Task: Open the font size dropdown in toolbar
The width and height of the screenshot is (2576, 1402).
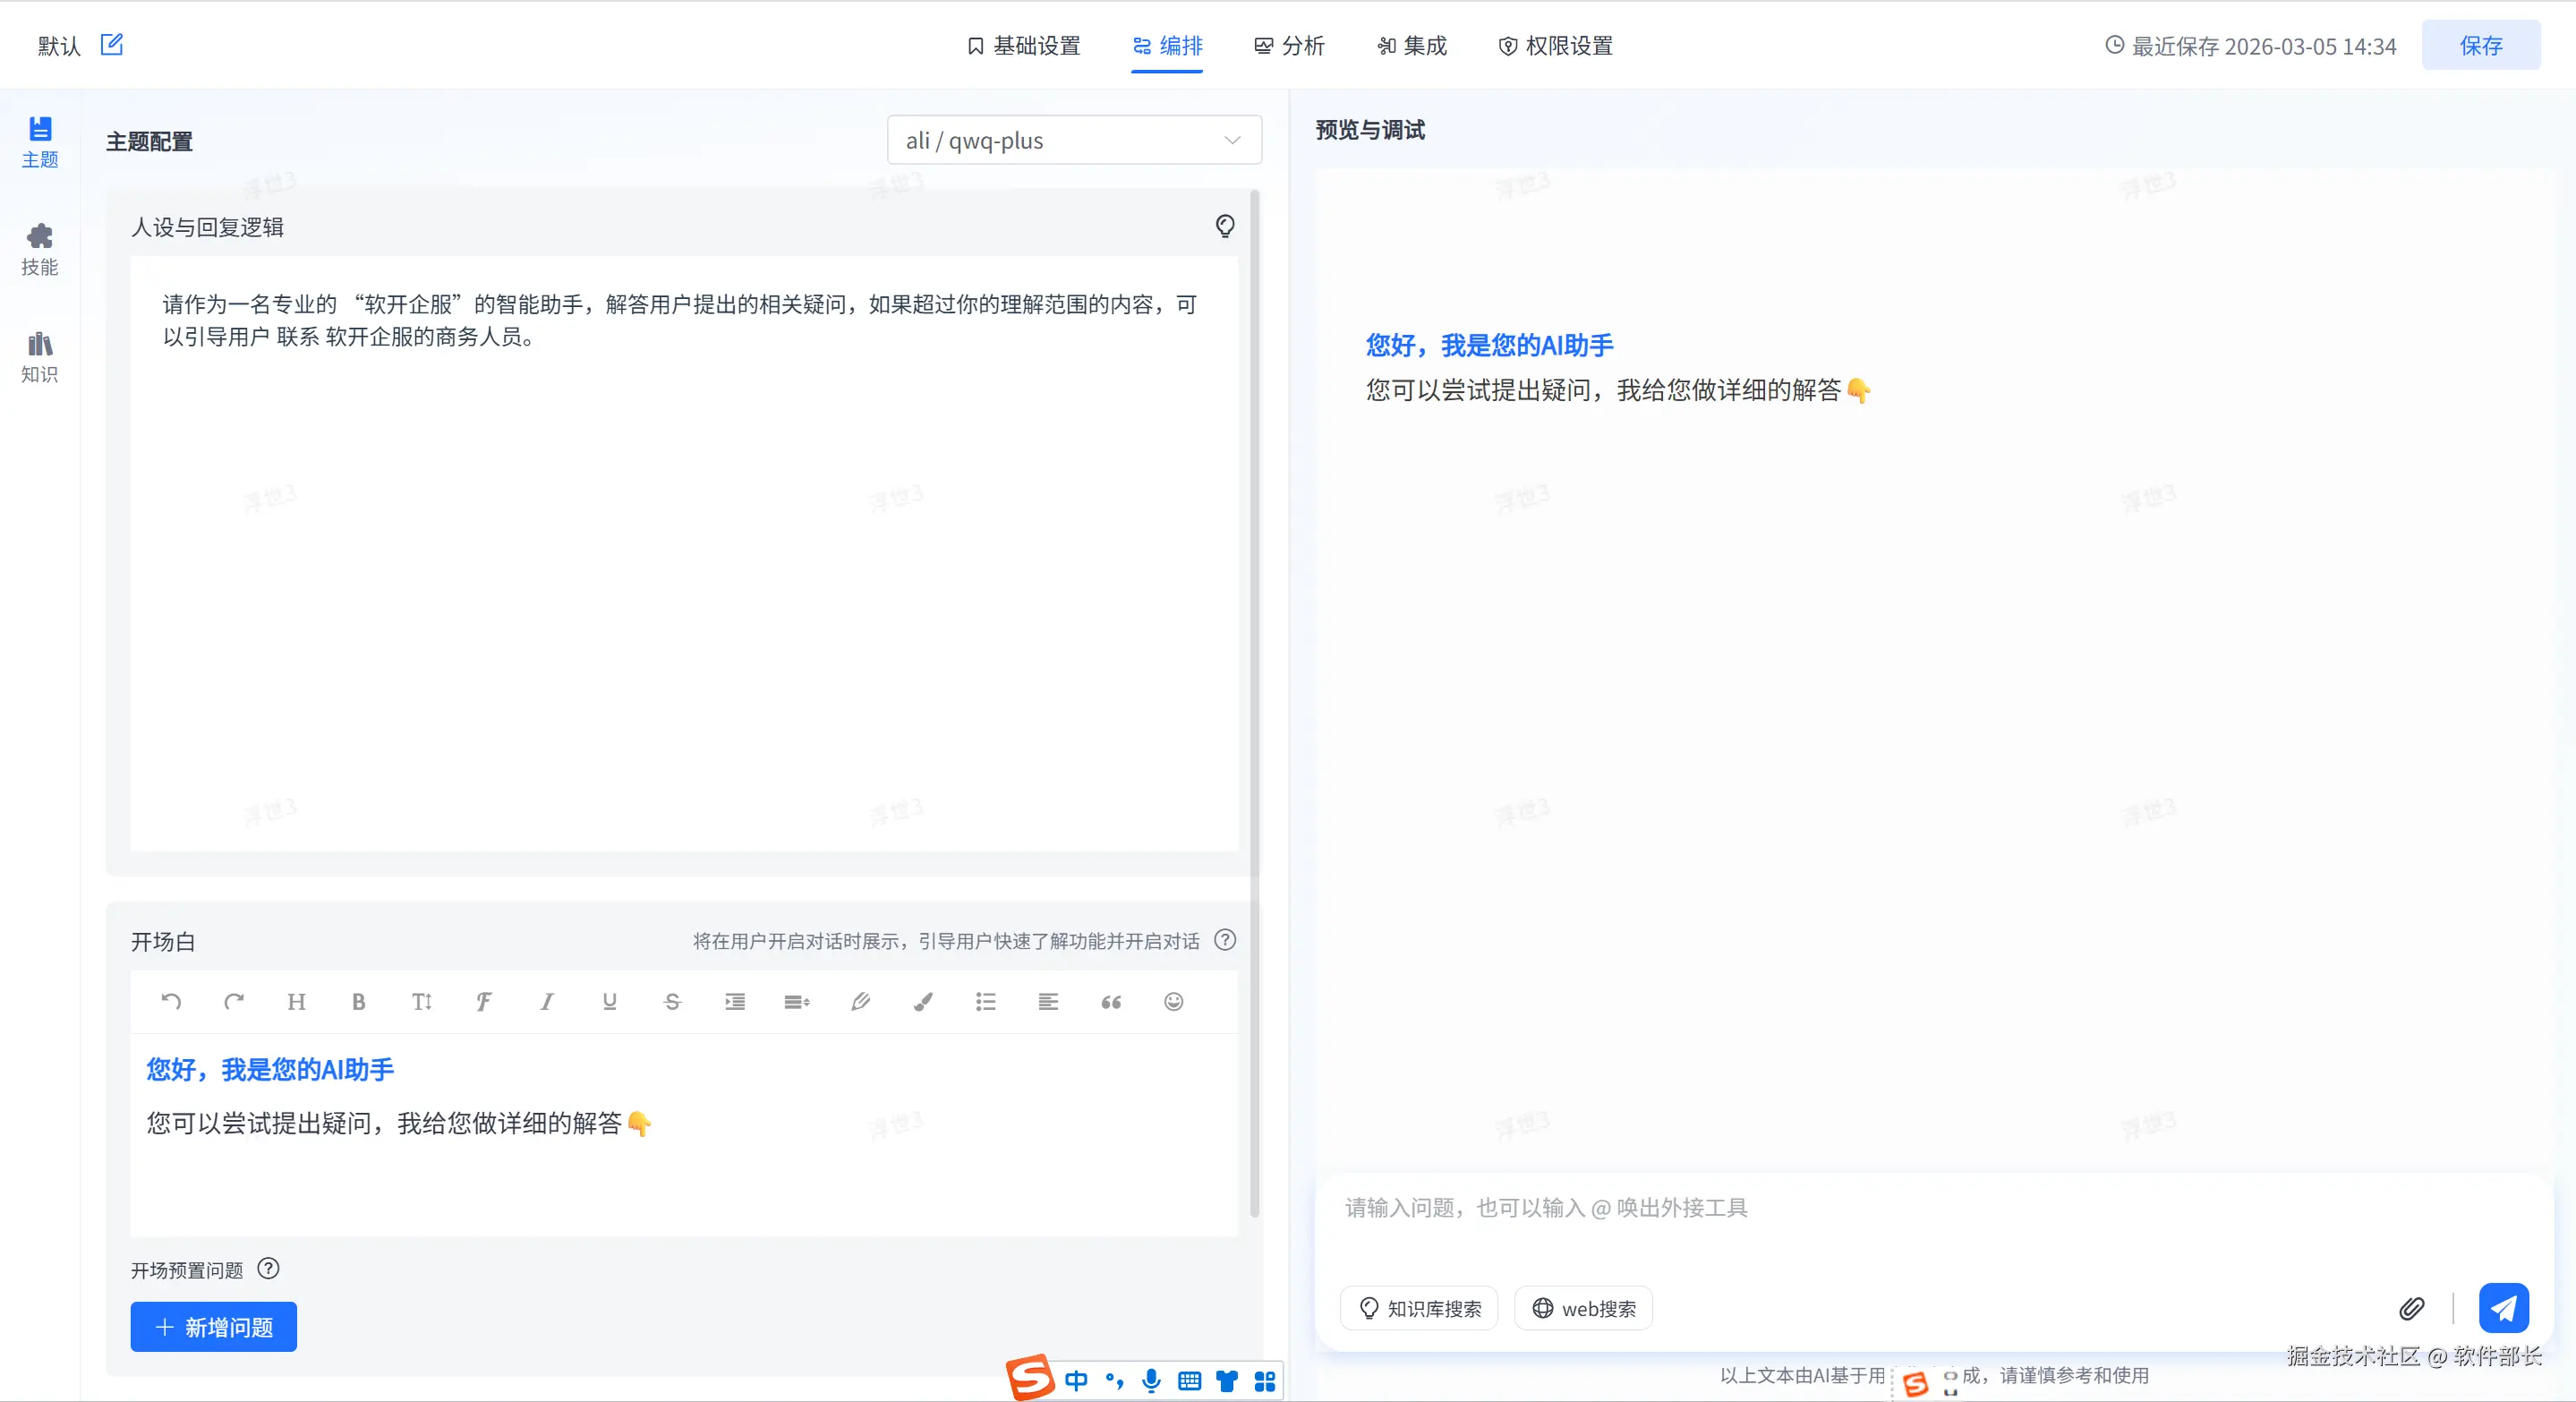Action: [x=421, y=1001]
